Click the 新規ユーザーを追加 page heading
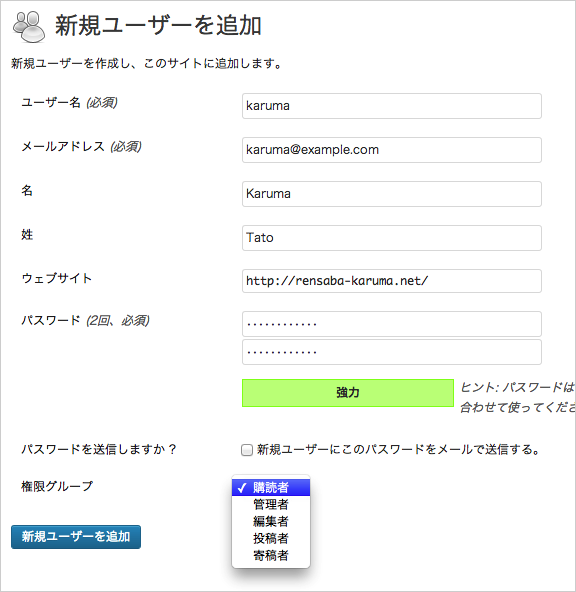576x592 pixels. click(158, 26)
